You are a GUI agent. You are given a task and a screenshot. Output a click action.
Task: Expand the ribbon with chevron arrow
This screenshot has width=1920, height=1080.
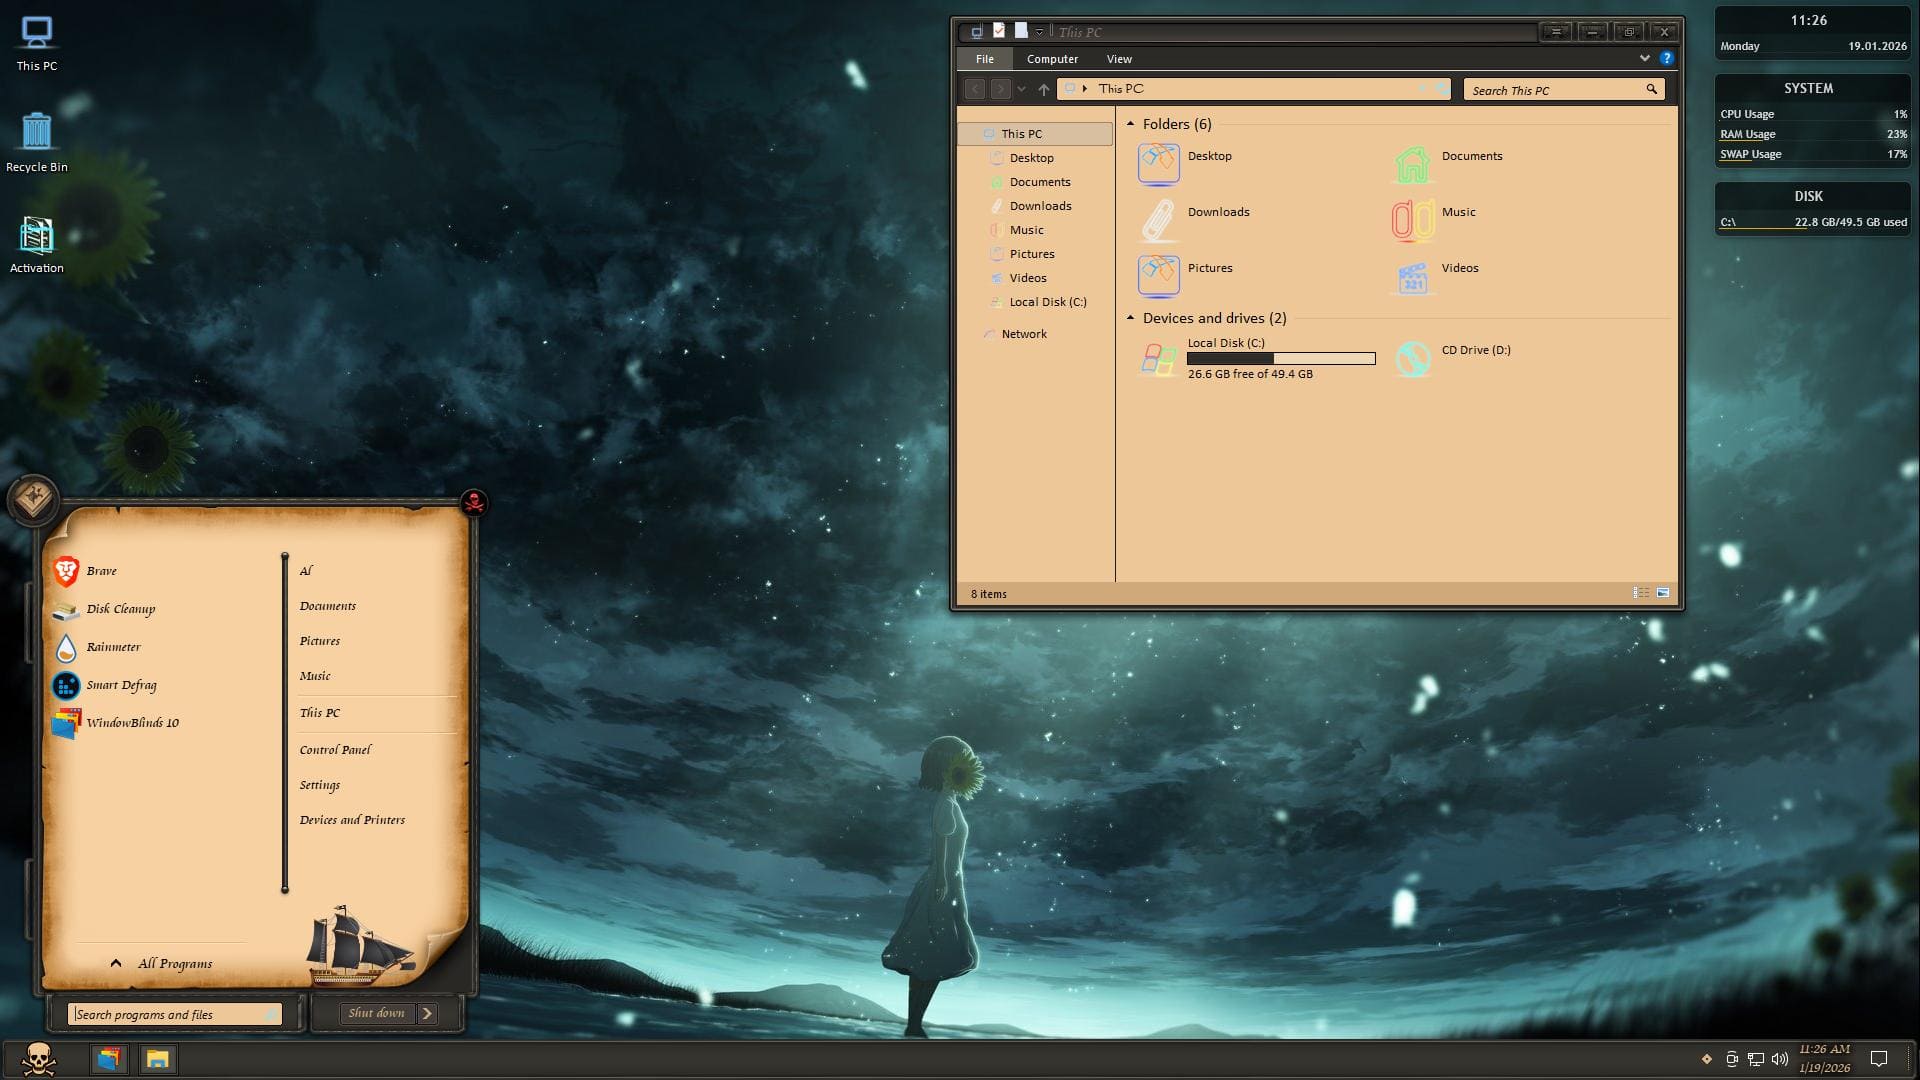1644,58
